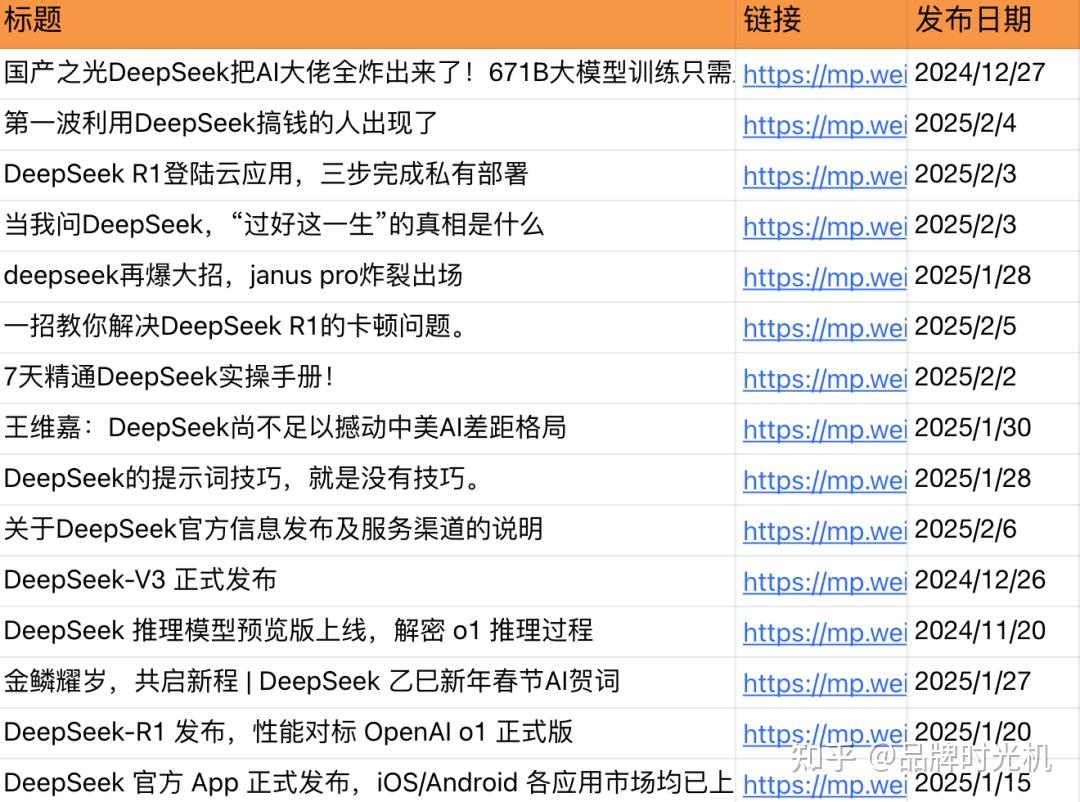Open the 7天精通DeepSeek实操手册 link
The height and width of the screenshot is (802, 1080).
click(x=823, y=379)
